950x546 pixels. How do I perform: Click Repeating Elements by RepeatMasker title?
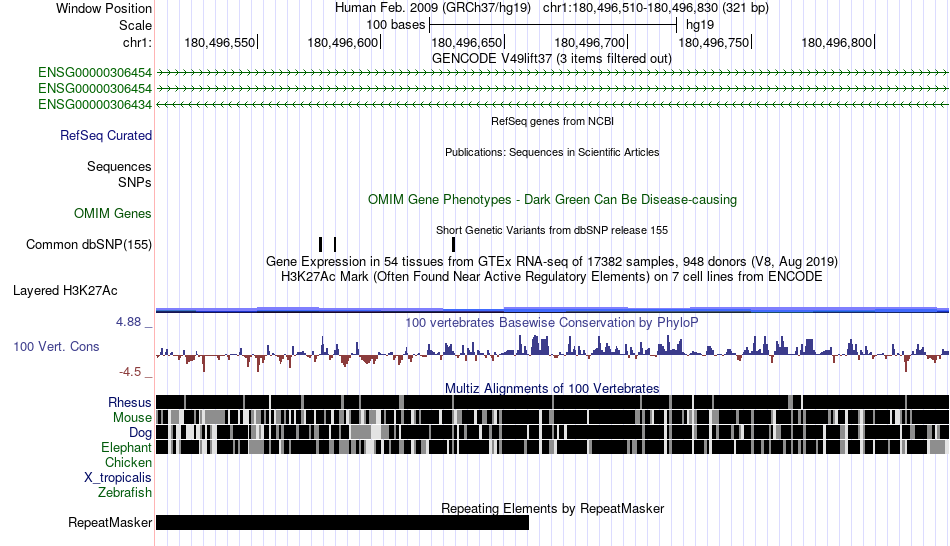[x=553, y=508]
